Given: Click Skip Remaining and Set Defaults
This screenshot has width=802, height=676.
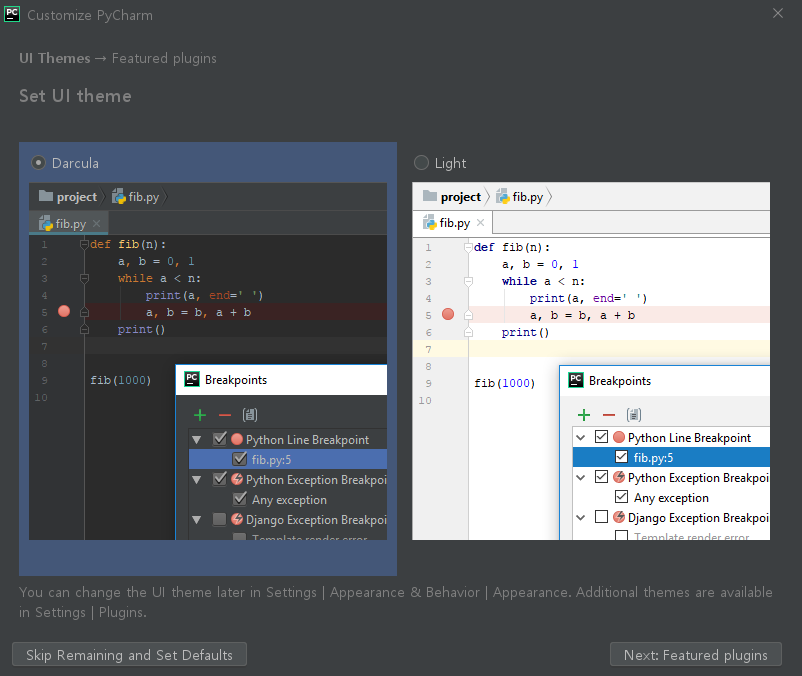Looking at the screenshot, I should pos(129,655).
